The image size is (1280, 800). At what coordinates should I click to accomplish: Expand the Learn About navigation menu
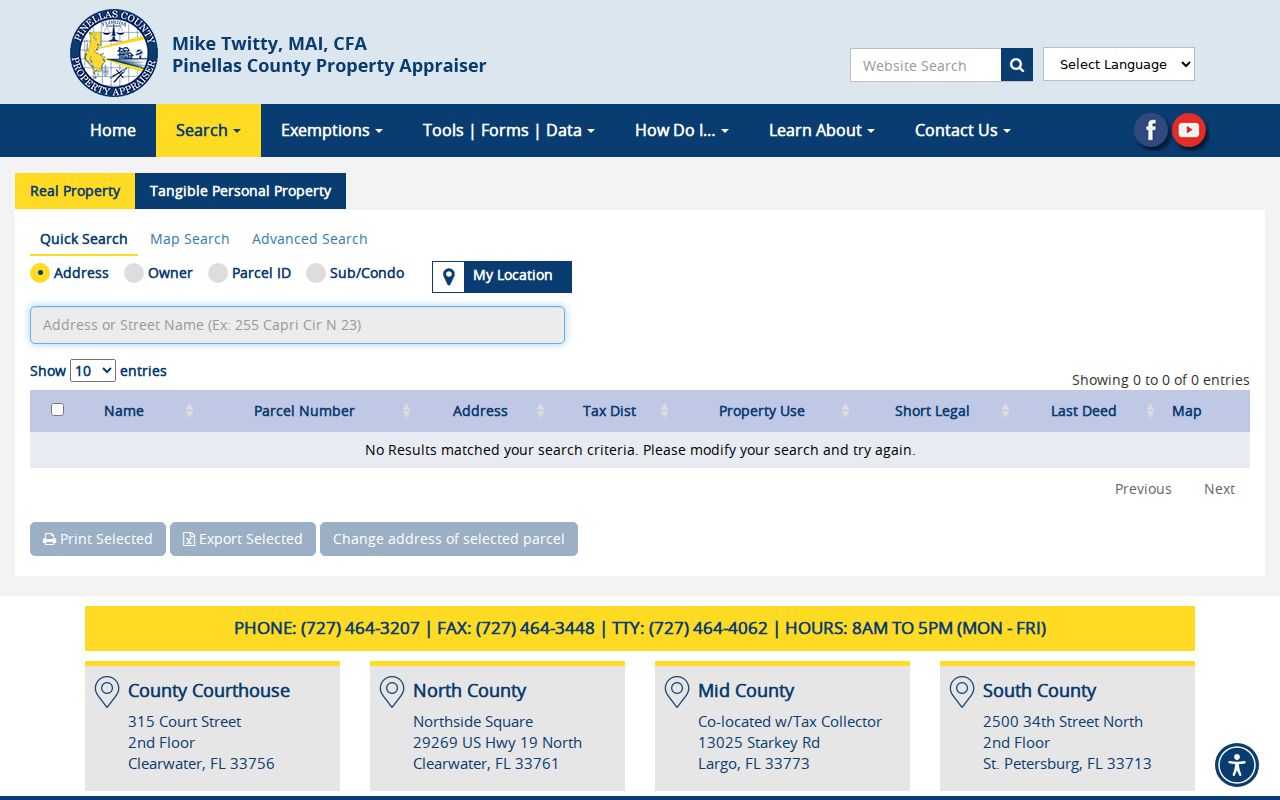[822, 130]
